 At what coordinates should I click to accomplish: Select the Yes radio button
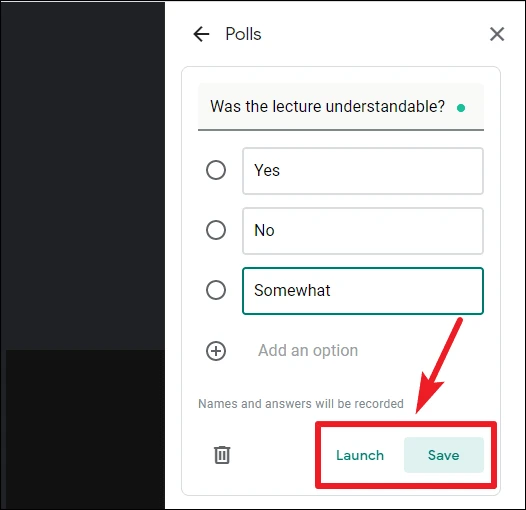point(216,170)
